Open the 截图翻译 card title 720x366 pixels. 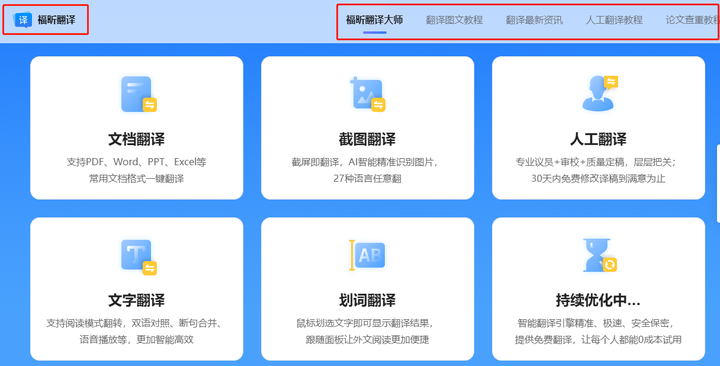click(367, 139)
